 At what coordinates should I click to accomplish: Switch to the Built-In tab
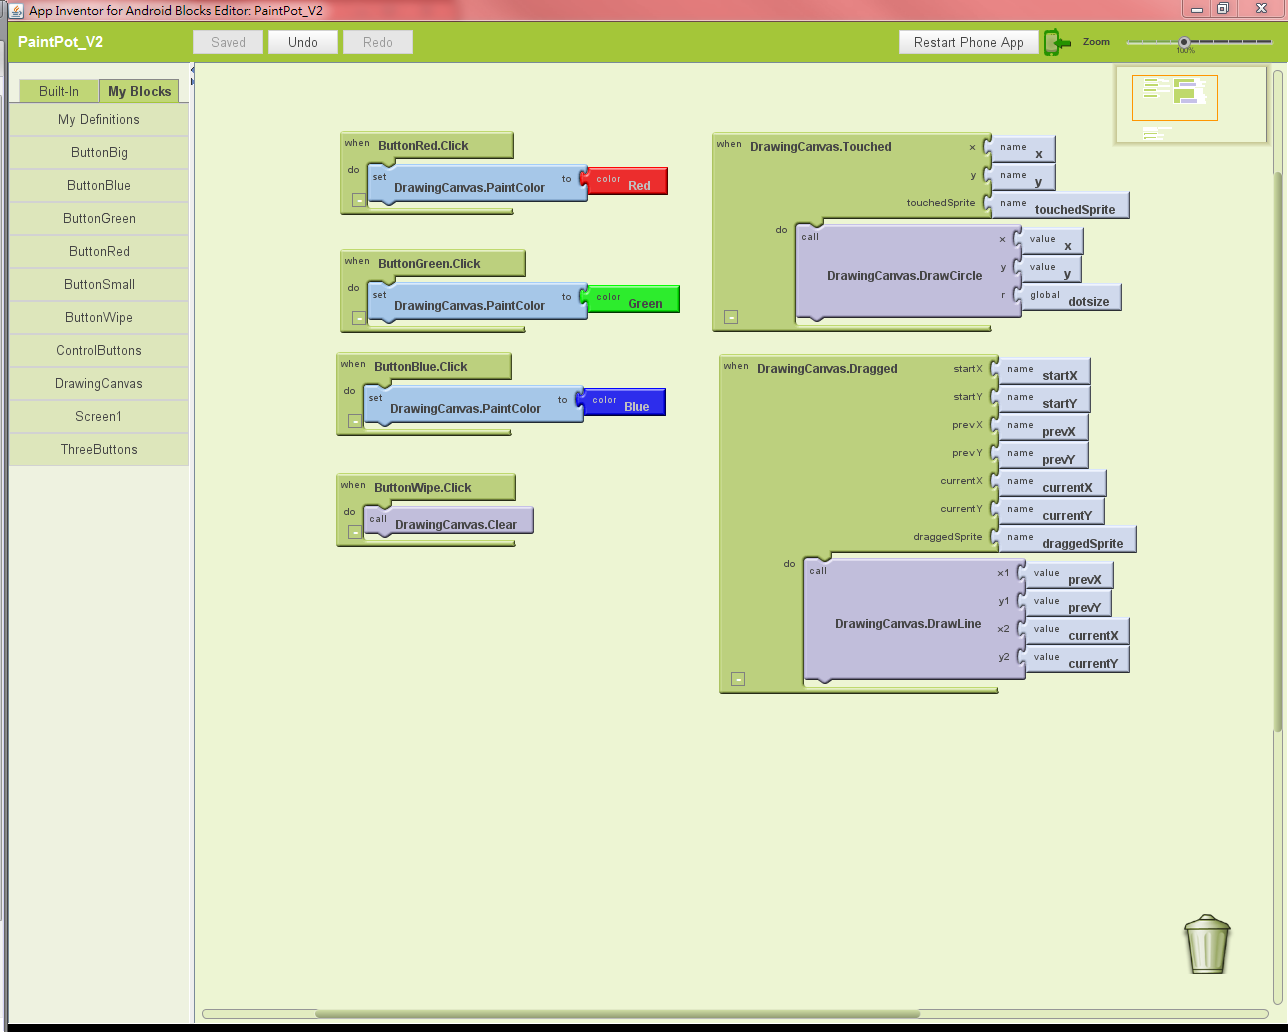pos(59,91)
